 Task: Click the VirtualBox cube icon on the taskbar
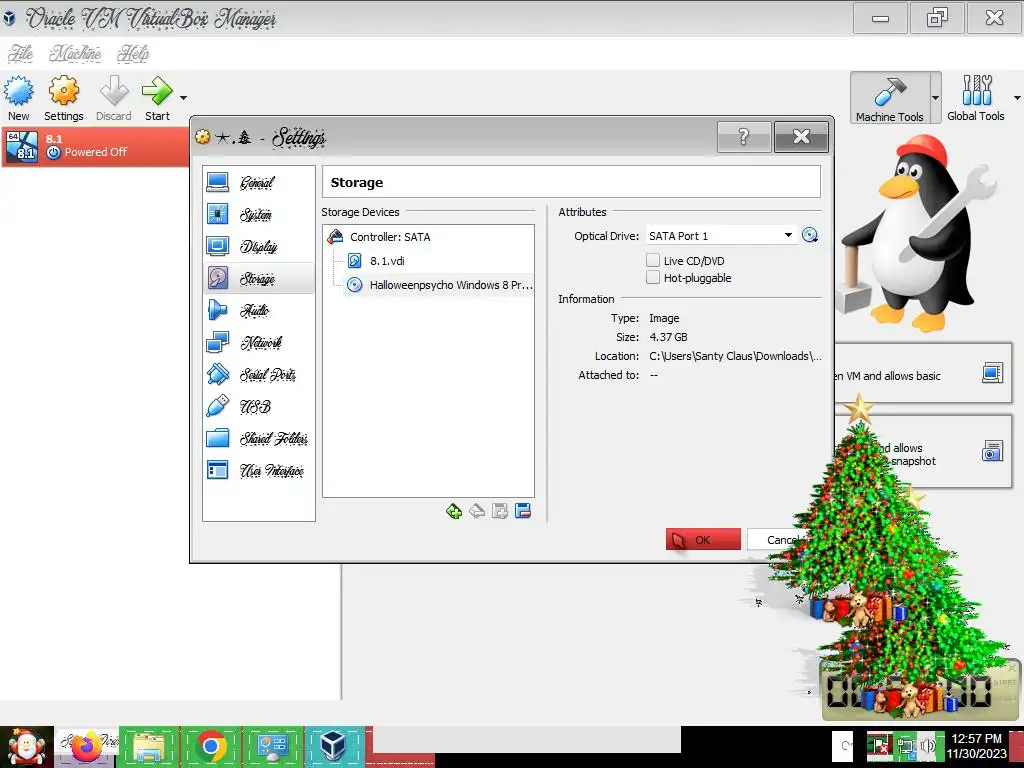click(x=334, y=746)
